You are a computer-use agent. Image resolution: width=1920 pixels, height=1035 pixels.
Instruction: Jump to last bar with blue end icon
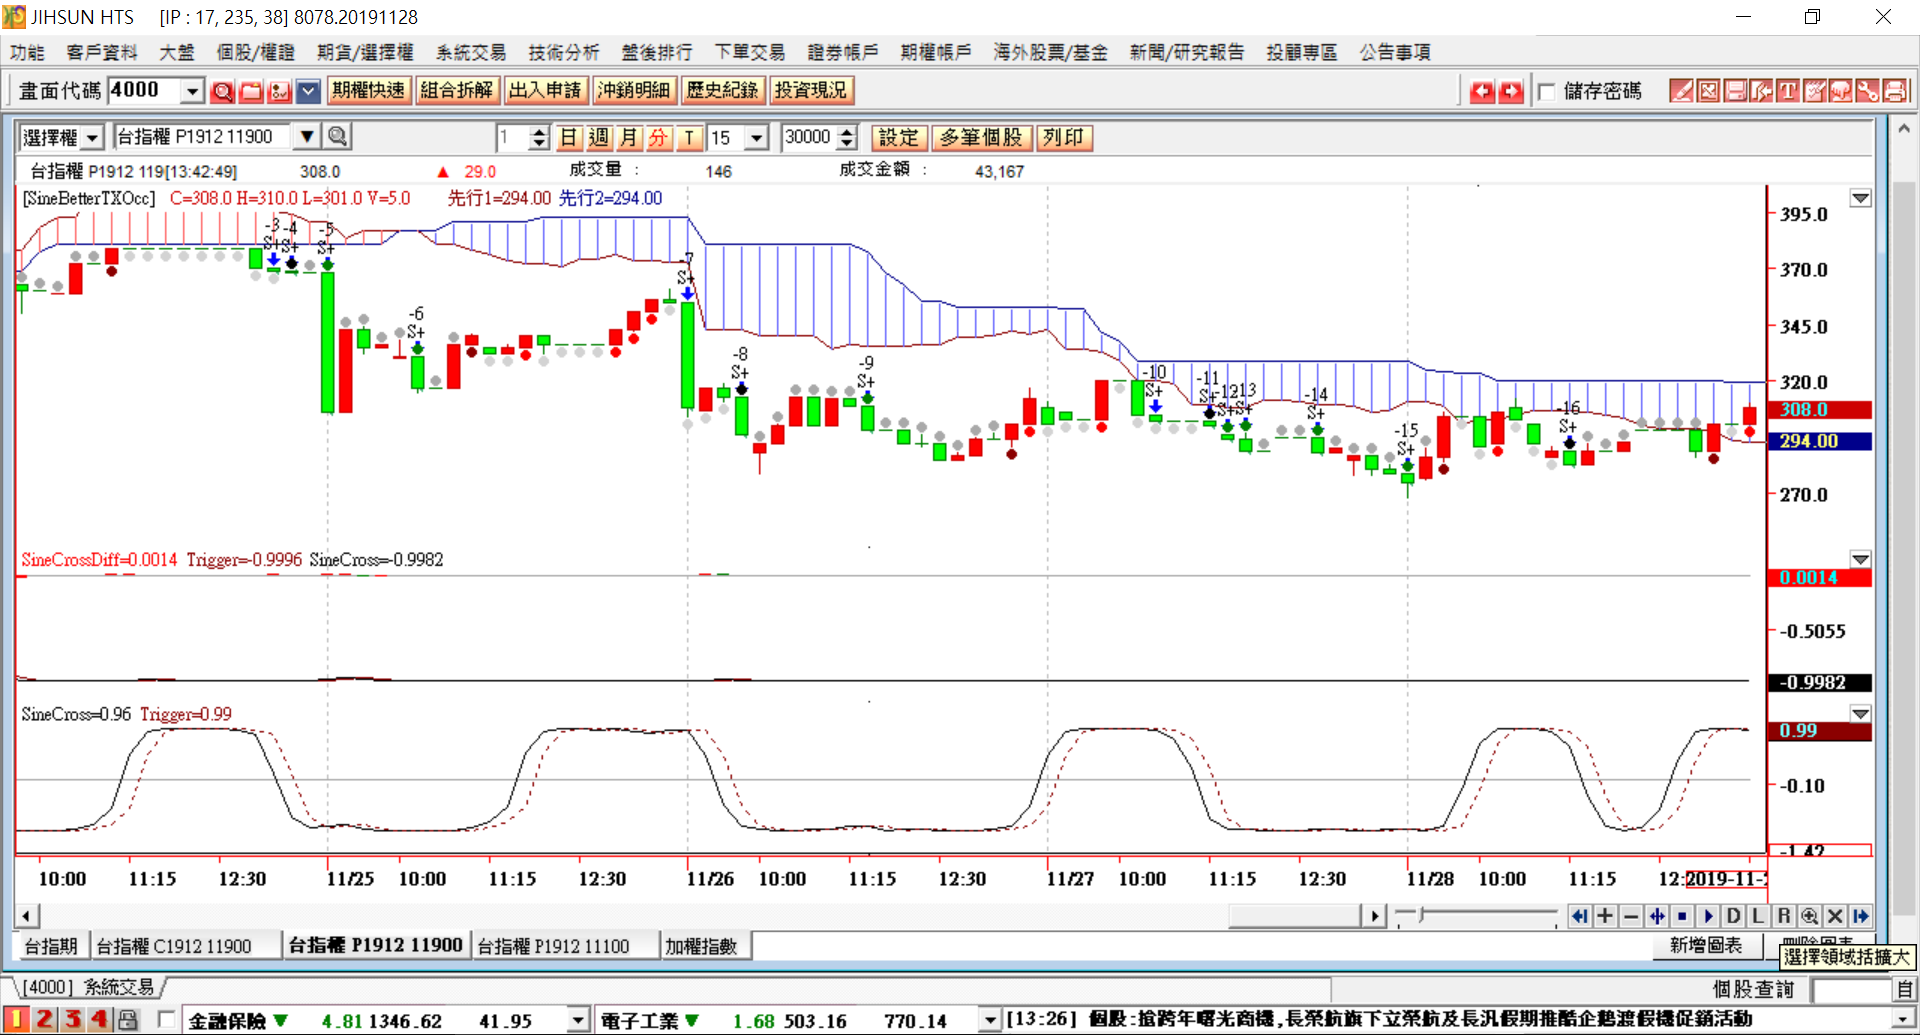click(x=1861, y=916)
